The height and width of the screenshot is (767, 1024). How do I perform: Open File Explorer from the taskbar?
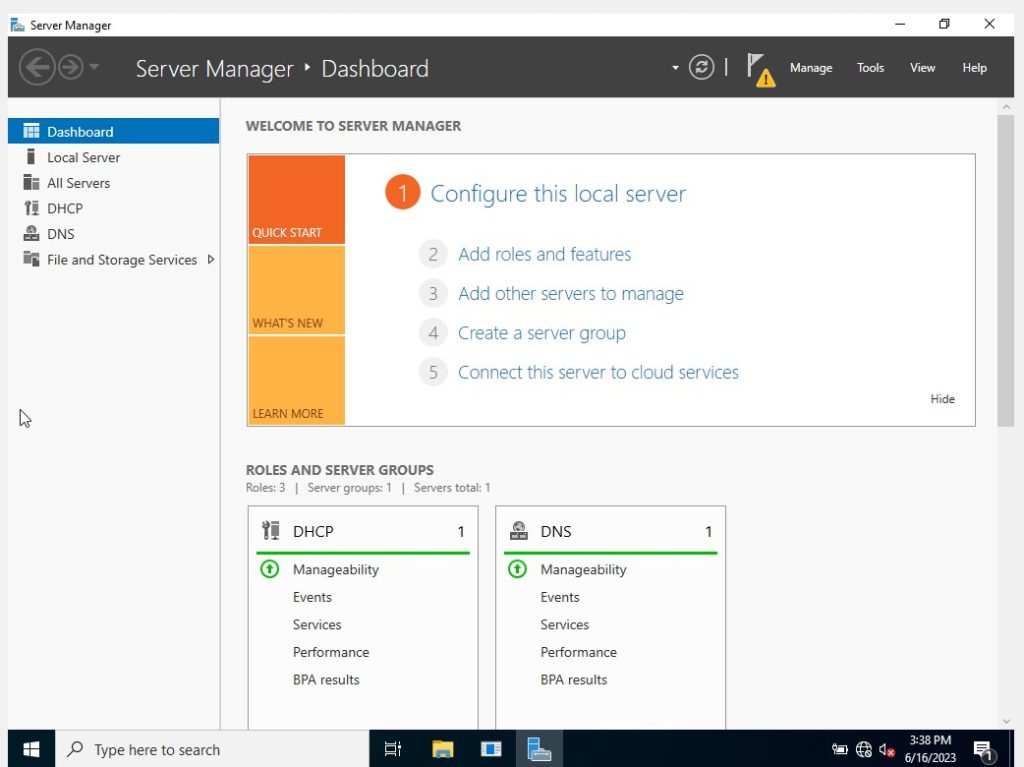coord(441,748)
